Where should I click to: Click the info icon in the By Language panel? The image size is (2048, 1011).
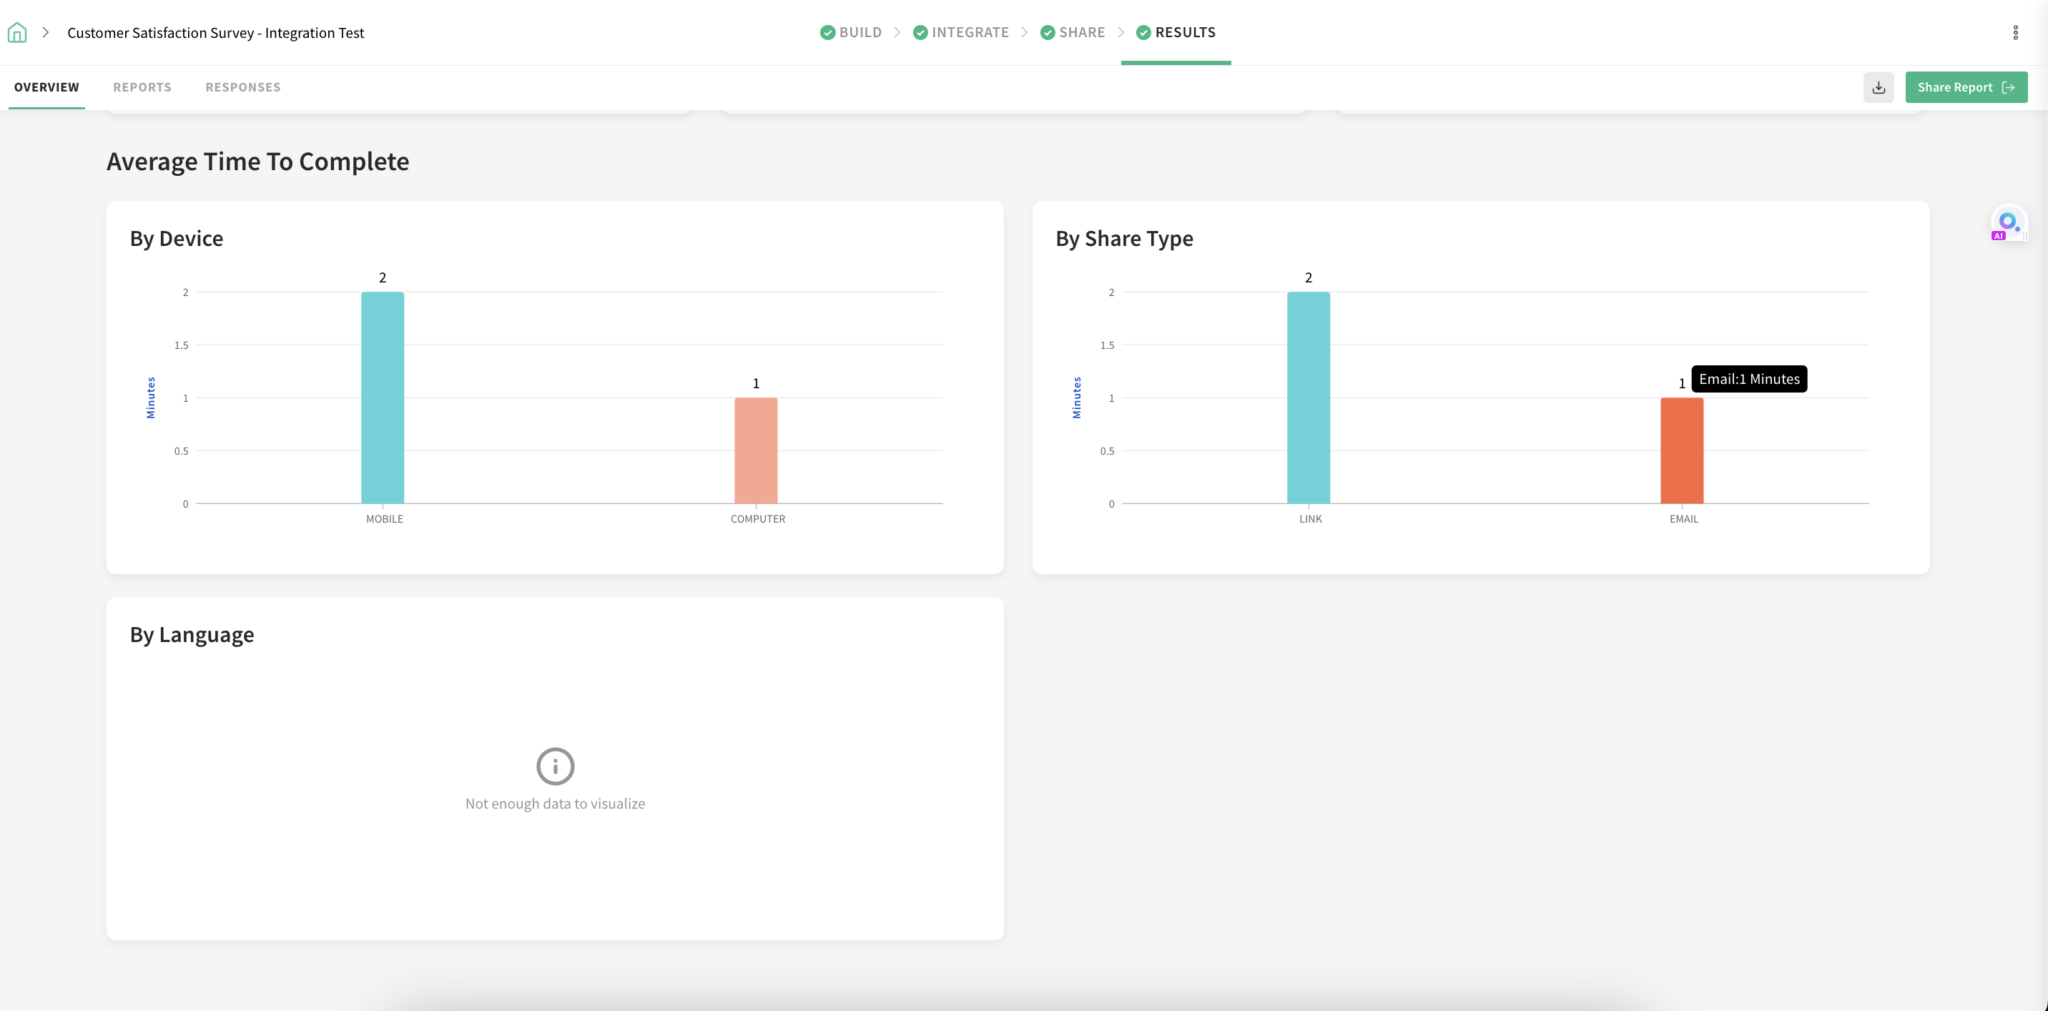[x=555, y=765]
